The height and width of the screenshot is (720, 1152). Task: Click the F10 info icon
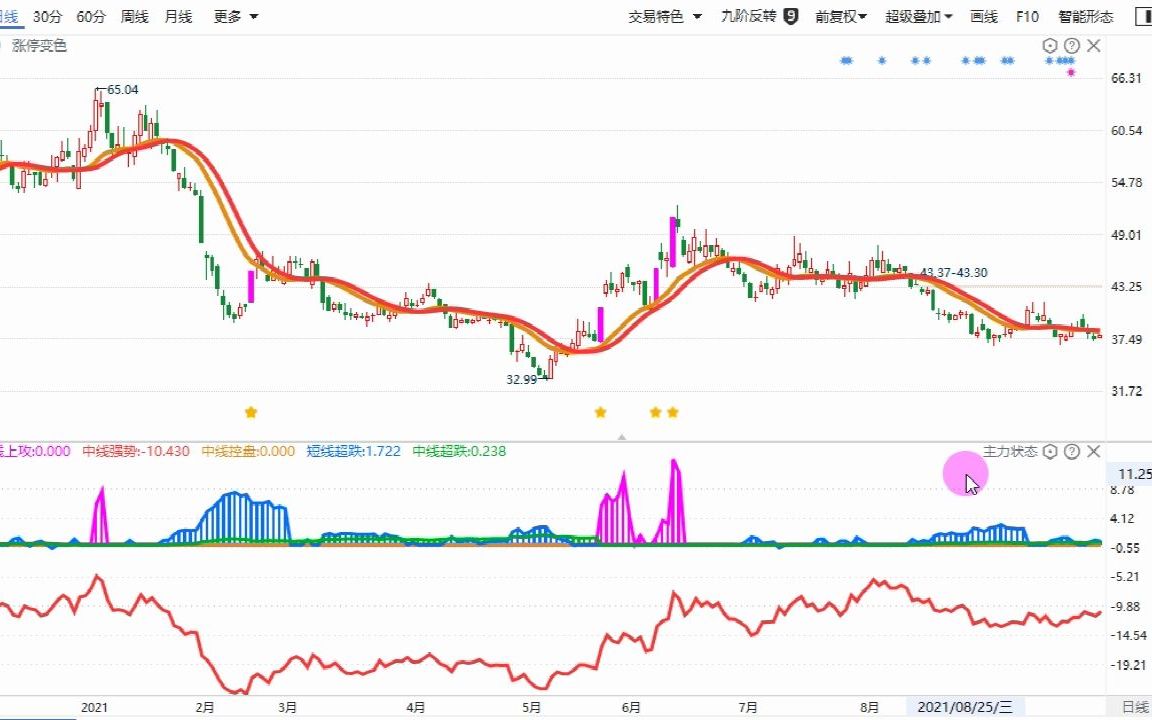point(1027,17)
